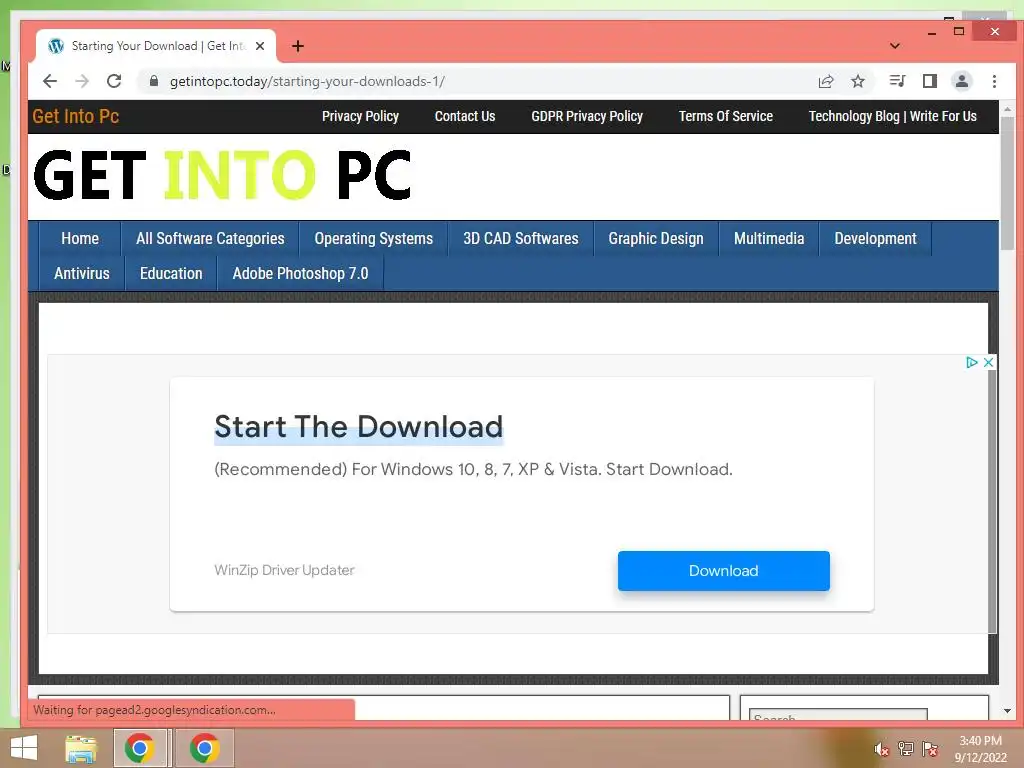Switch to second Chrome taskbar icon
This screenshot has width=1024, height=768.
tap(204, 748)
